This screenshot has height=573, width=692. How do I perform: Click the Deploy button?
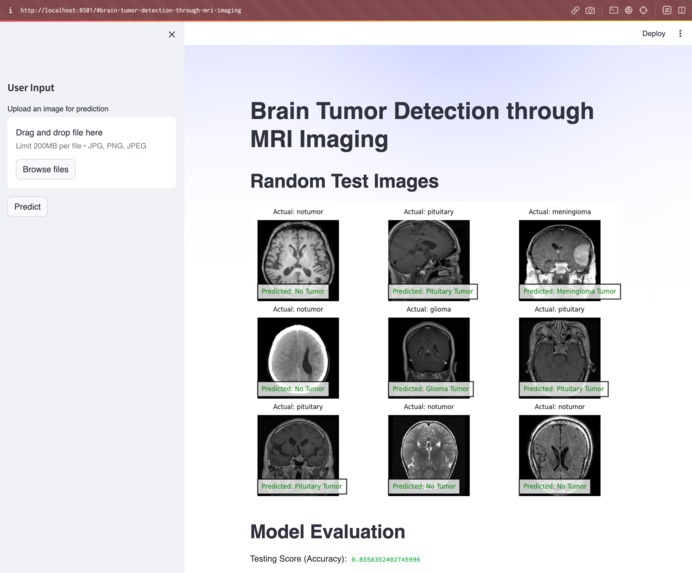[x=653, y=34]
